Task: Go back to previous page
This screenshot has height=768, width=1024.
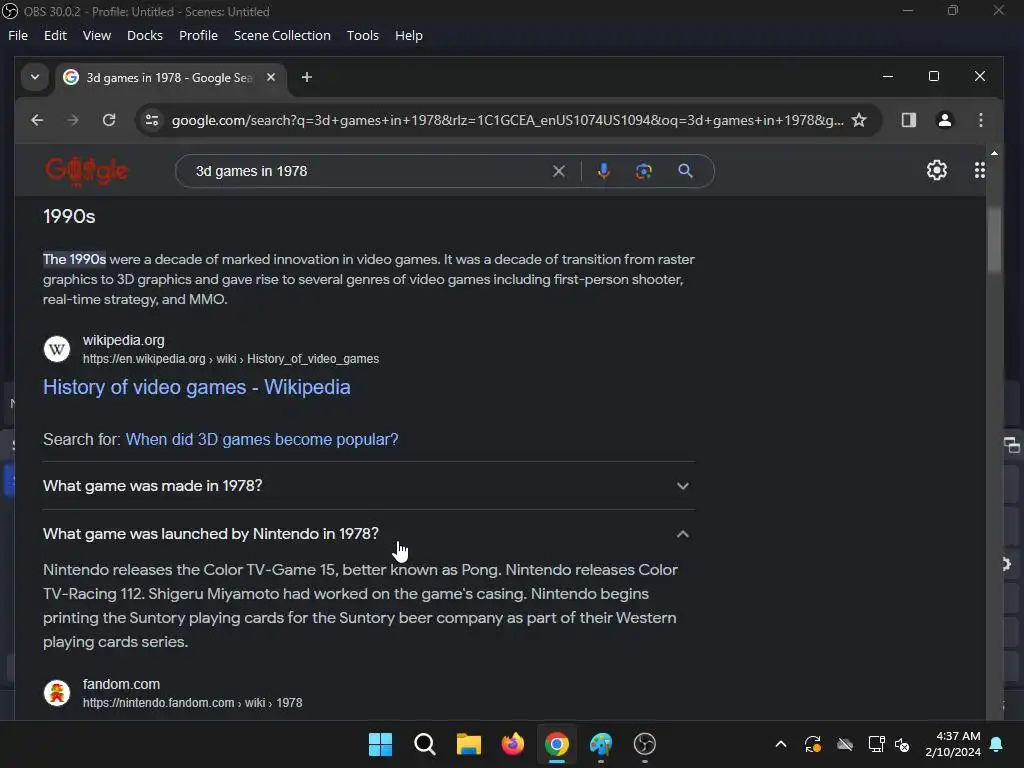Action: click(x=37, y=120)
